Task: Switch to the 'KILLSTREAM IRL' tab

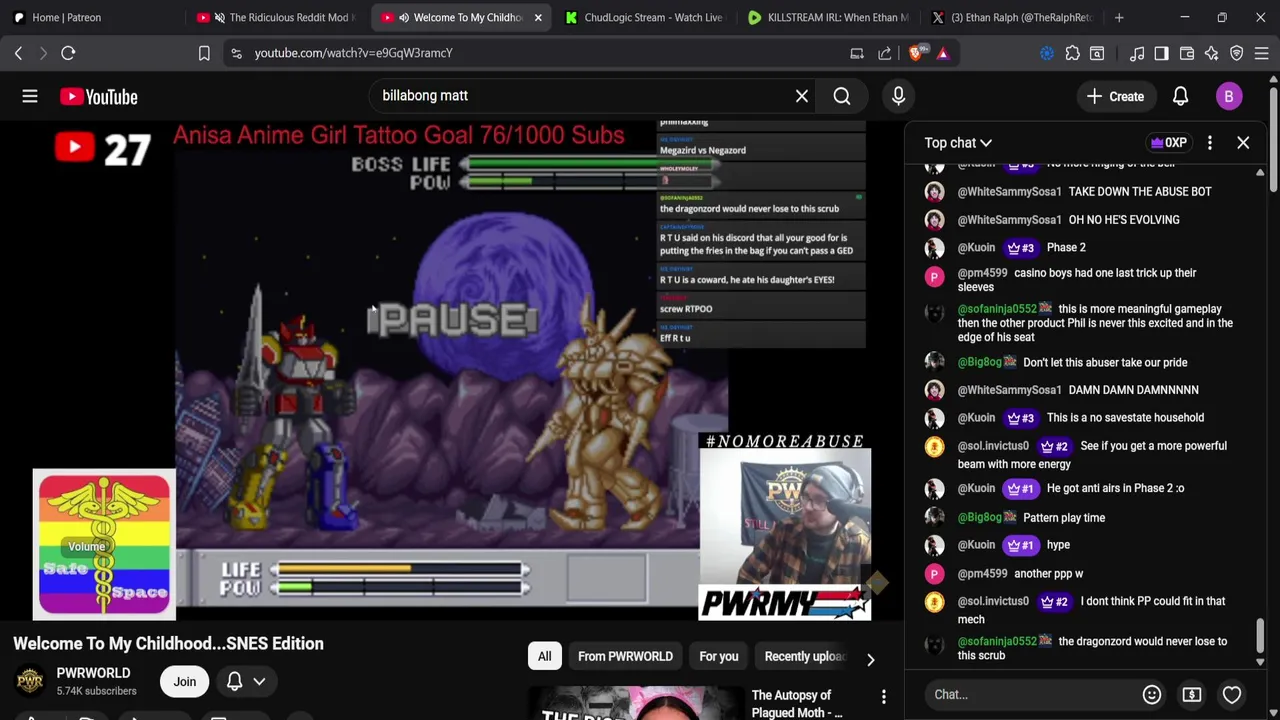Action: (827, 17)
